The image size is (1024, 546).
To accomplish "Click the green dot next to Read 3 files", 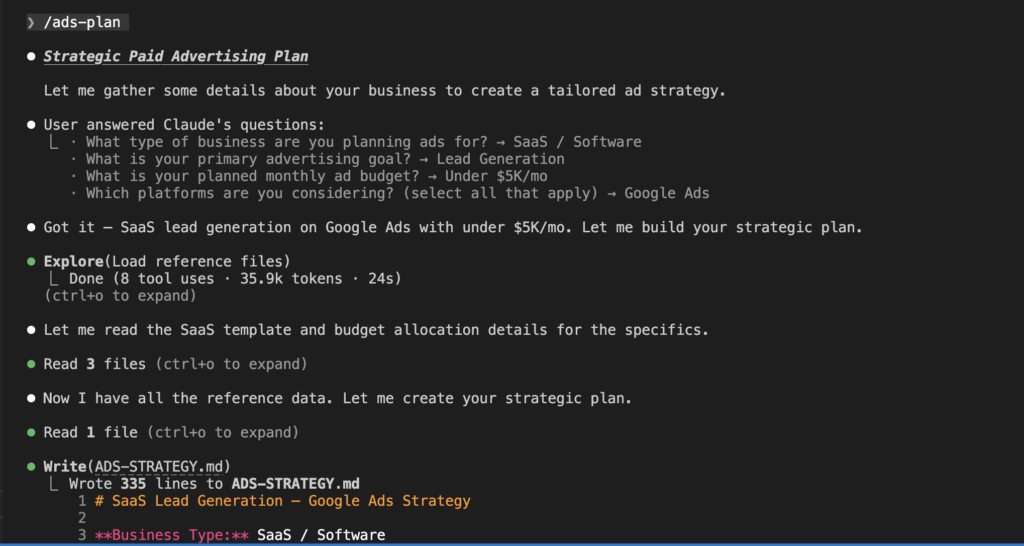I will tap(32, 364).
